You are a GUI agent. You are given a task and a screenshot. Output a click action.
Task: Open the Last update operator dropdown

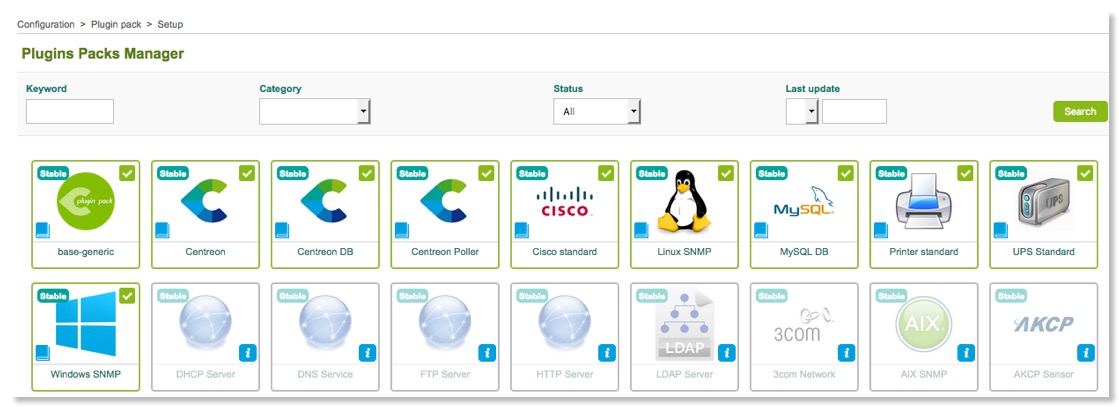802,111
